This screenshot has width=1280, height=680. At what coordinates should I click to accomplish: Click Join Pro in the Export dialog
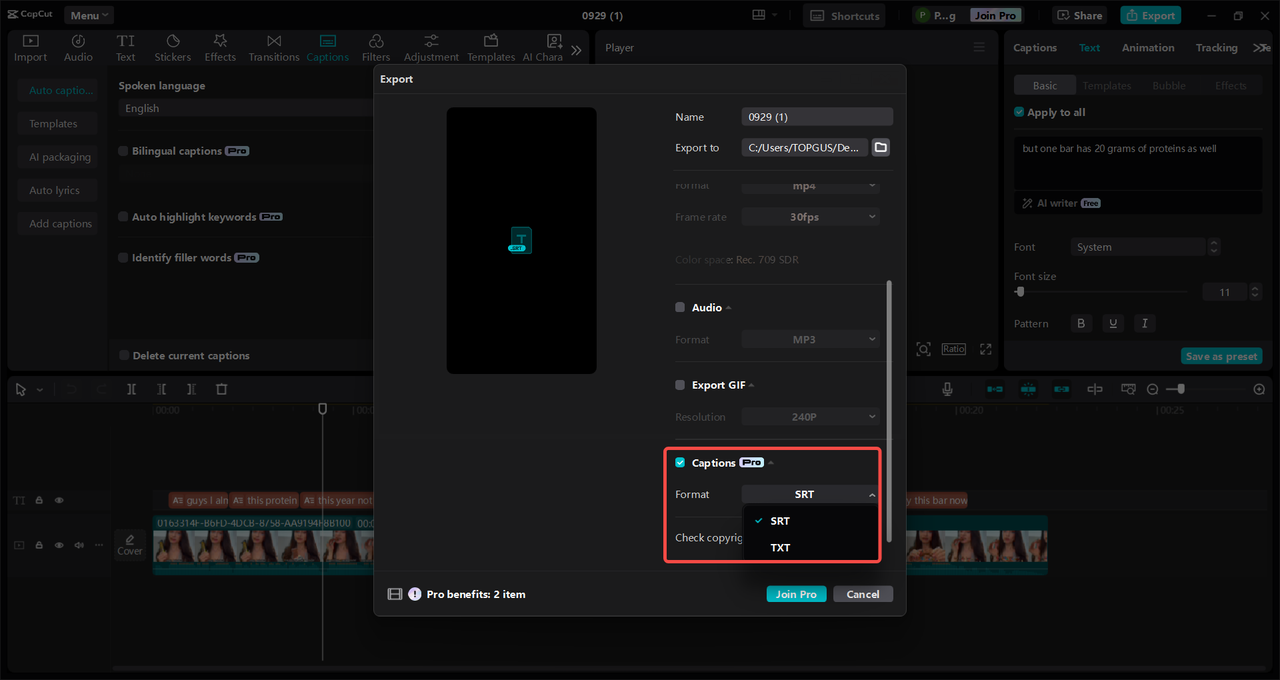pos(797,594)
